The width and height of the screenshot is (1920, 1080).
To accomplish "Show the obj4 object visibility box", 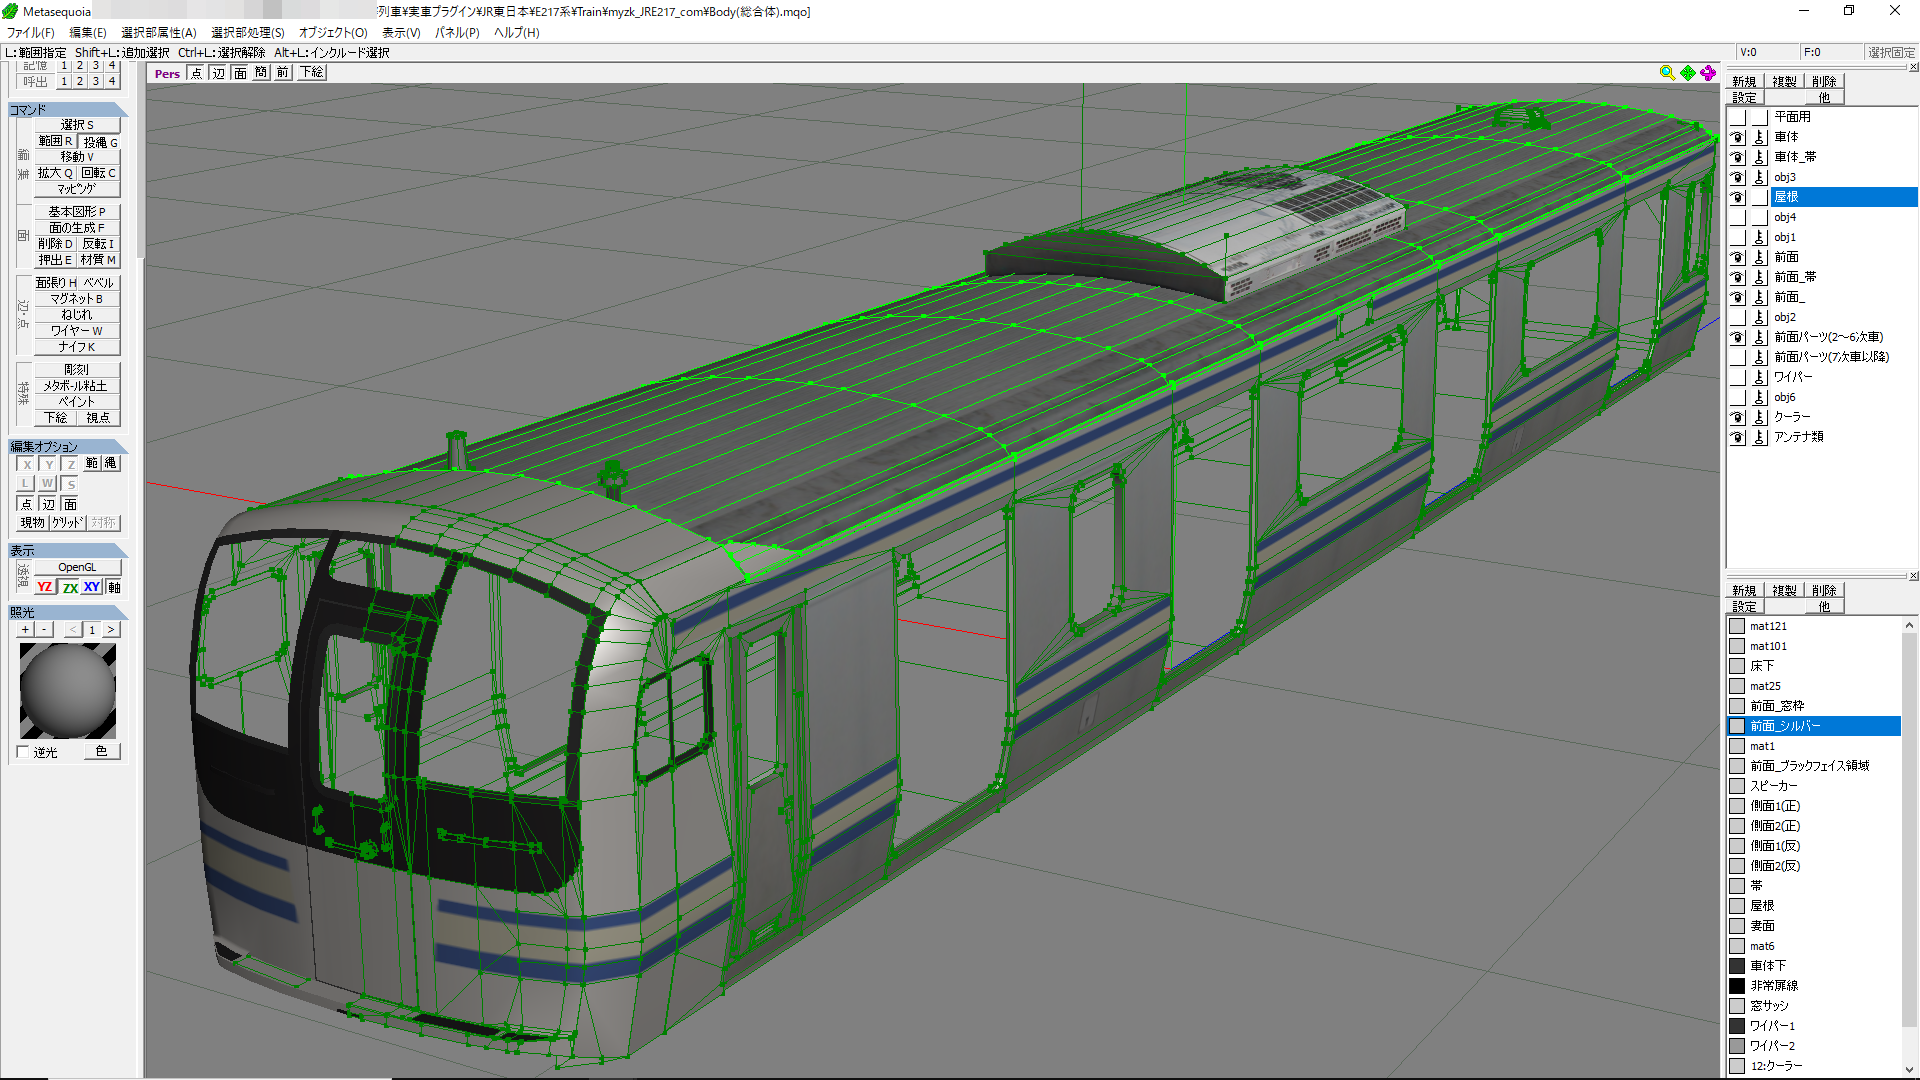I will point(1738,217).
